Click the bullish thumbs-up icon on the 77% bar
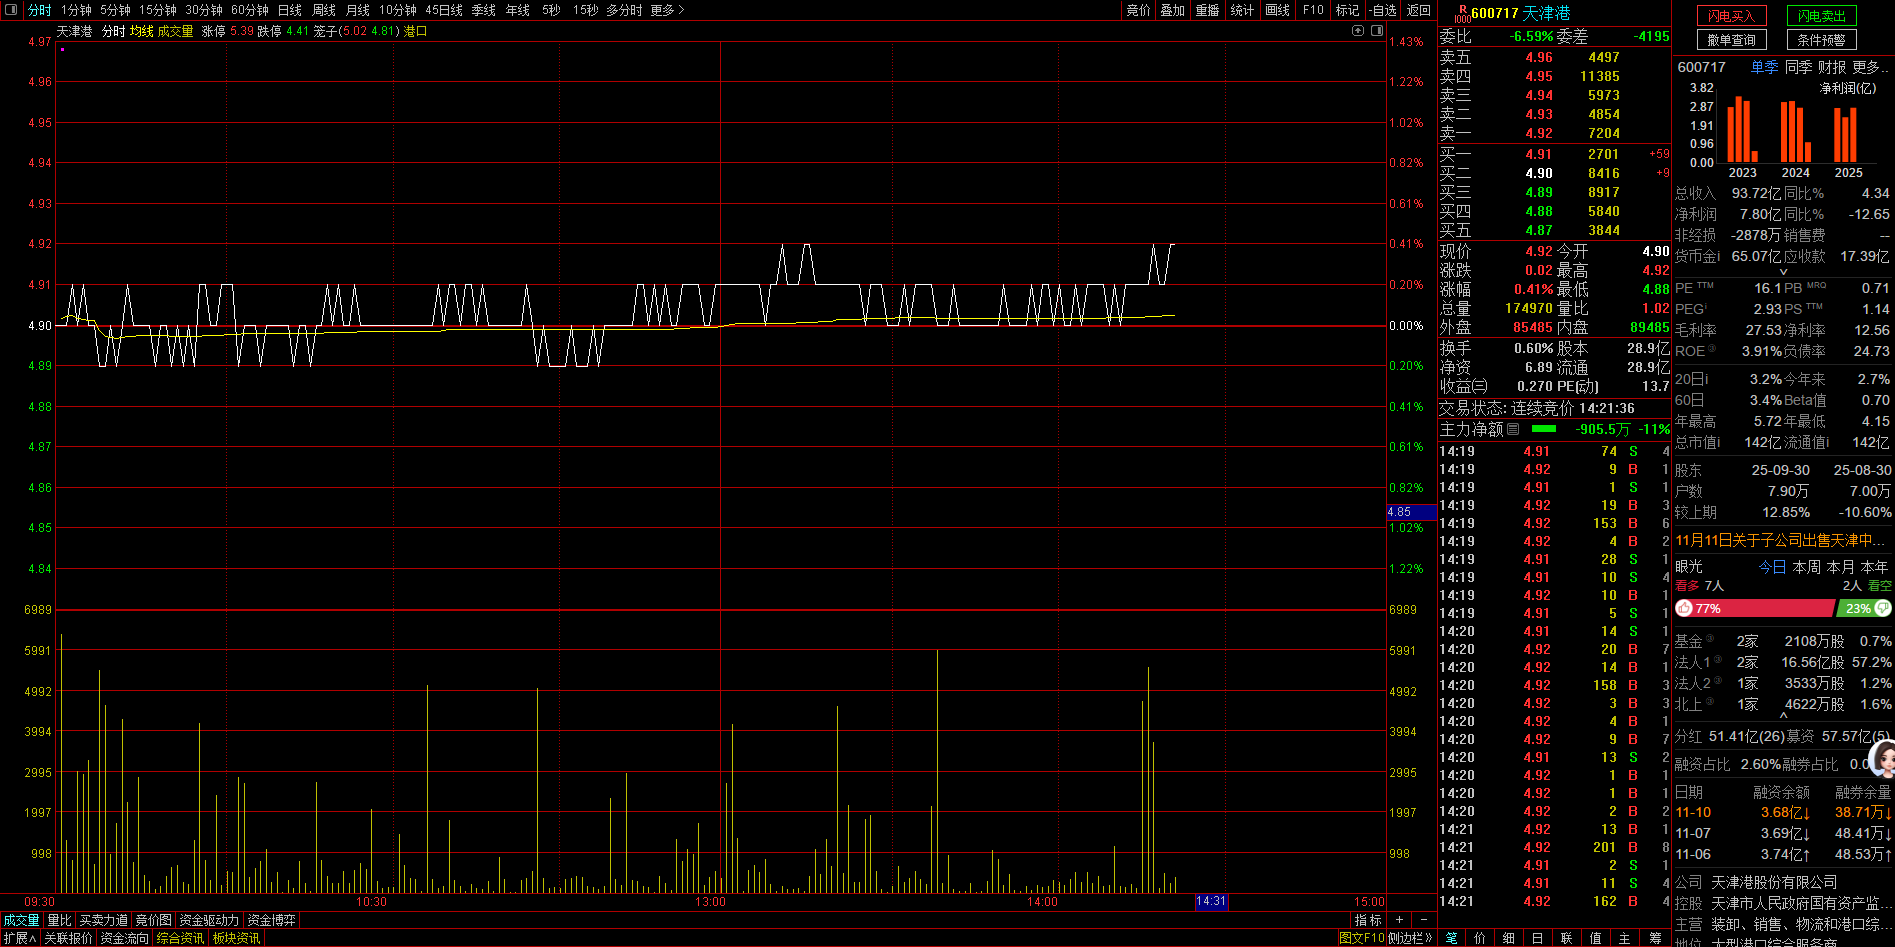The width and height of the screenshot is (1895, 947). (x=1685, y=608)
